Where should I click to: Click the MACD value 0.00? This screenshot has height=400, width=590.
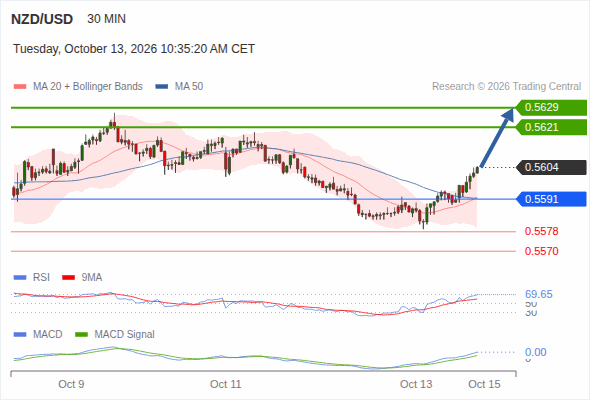pyautogui.click(x=535, y=352)
